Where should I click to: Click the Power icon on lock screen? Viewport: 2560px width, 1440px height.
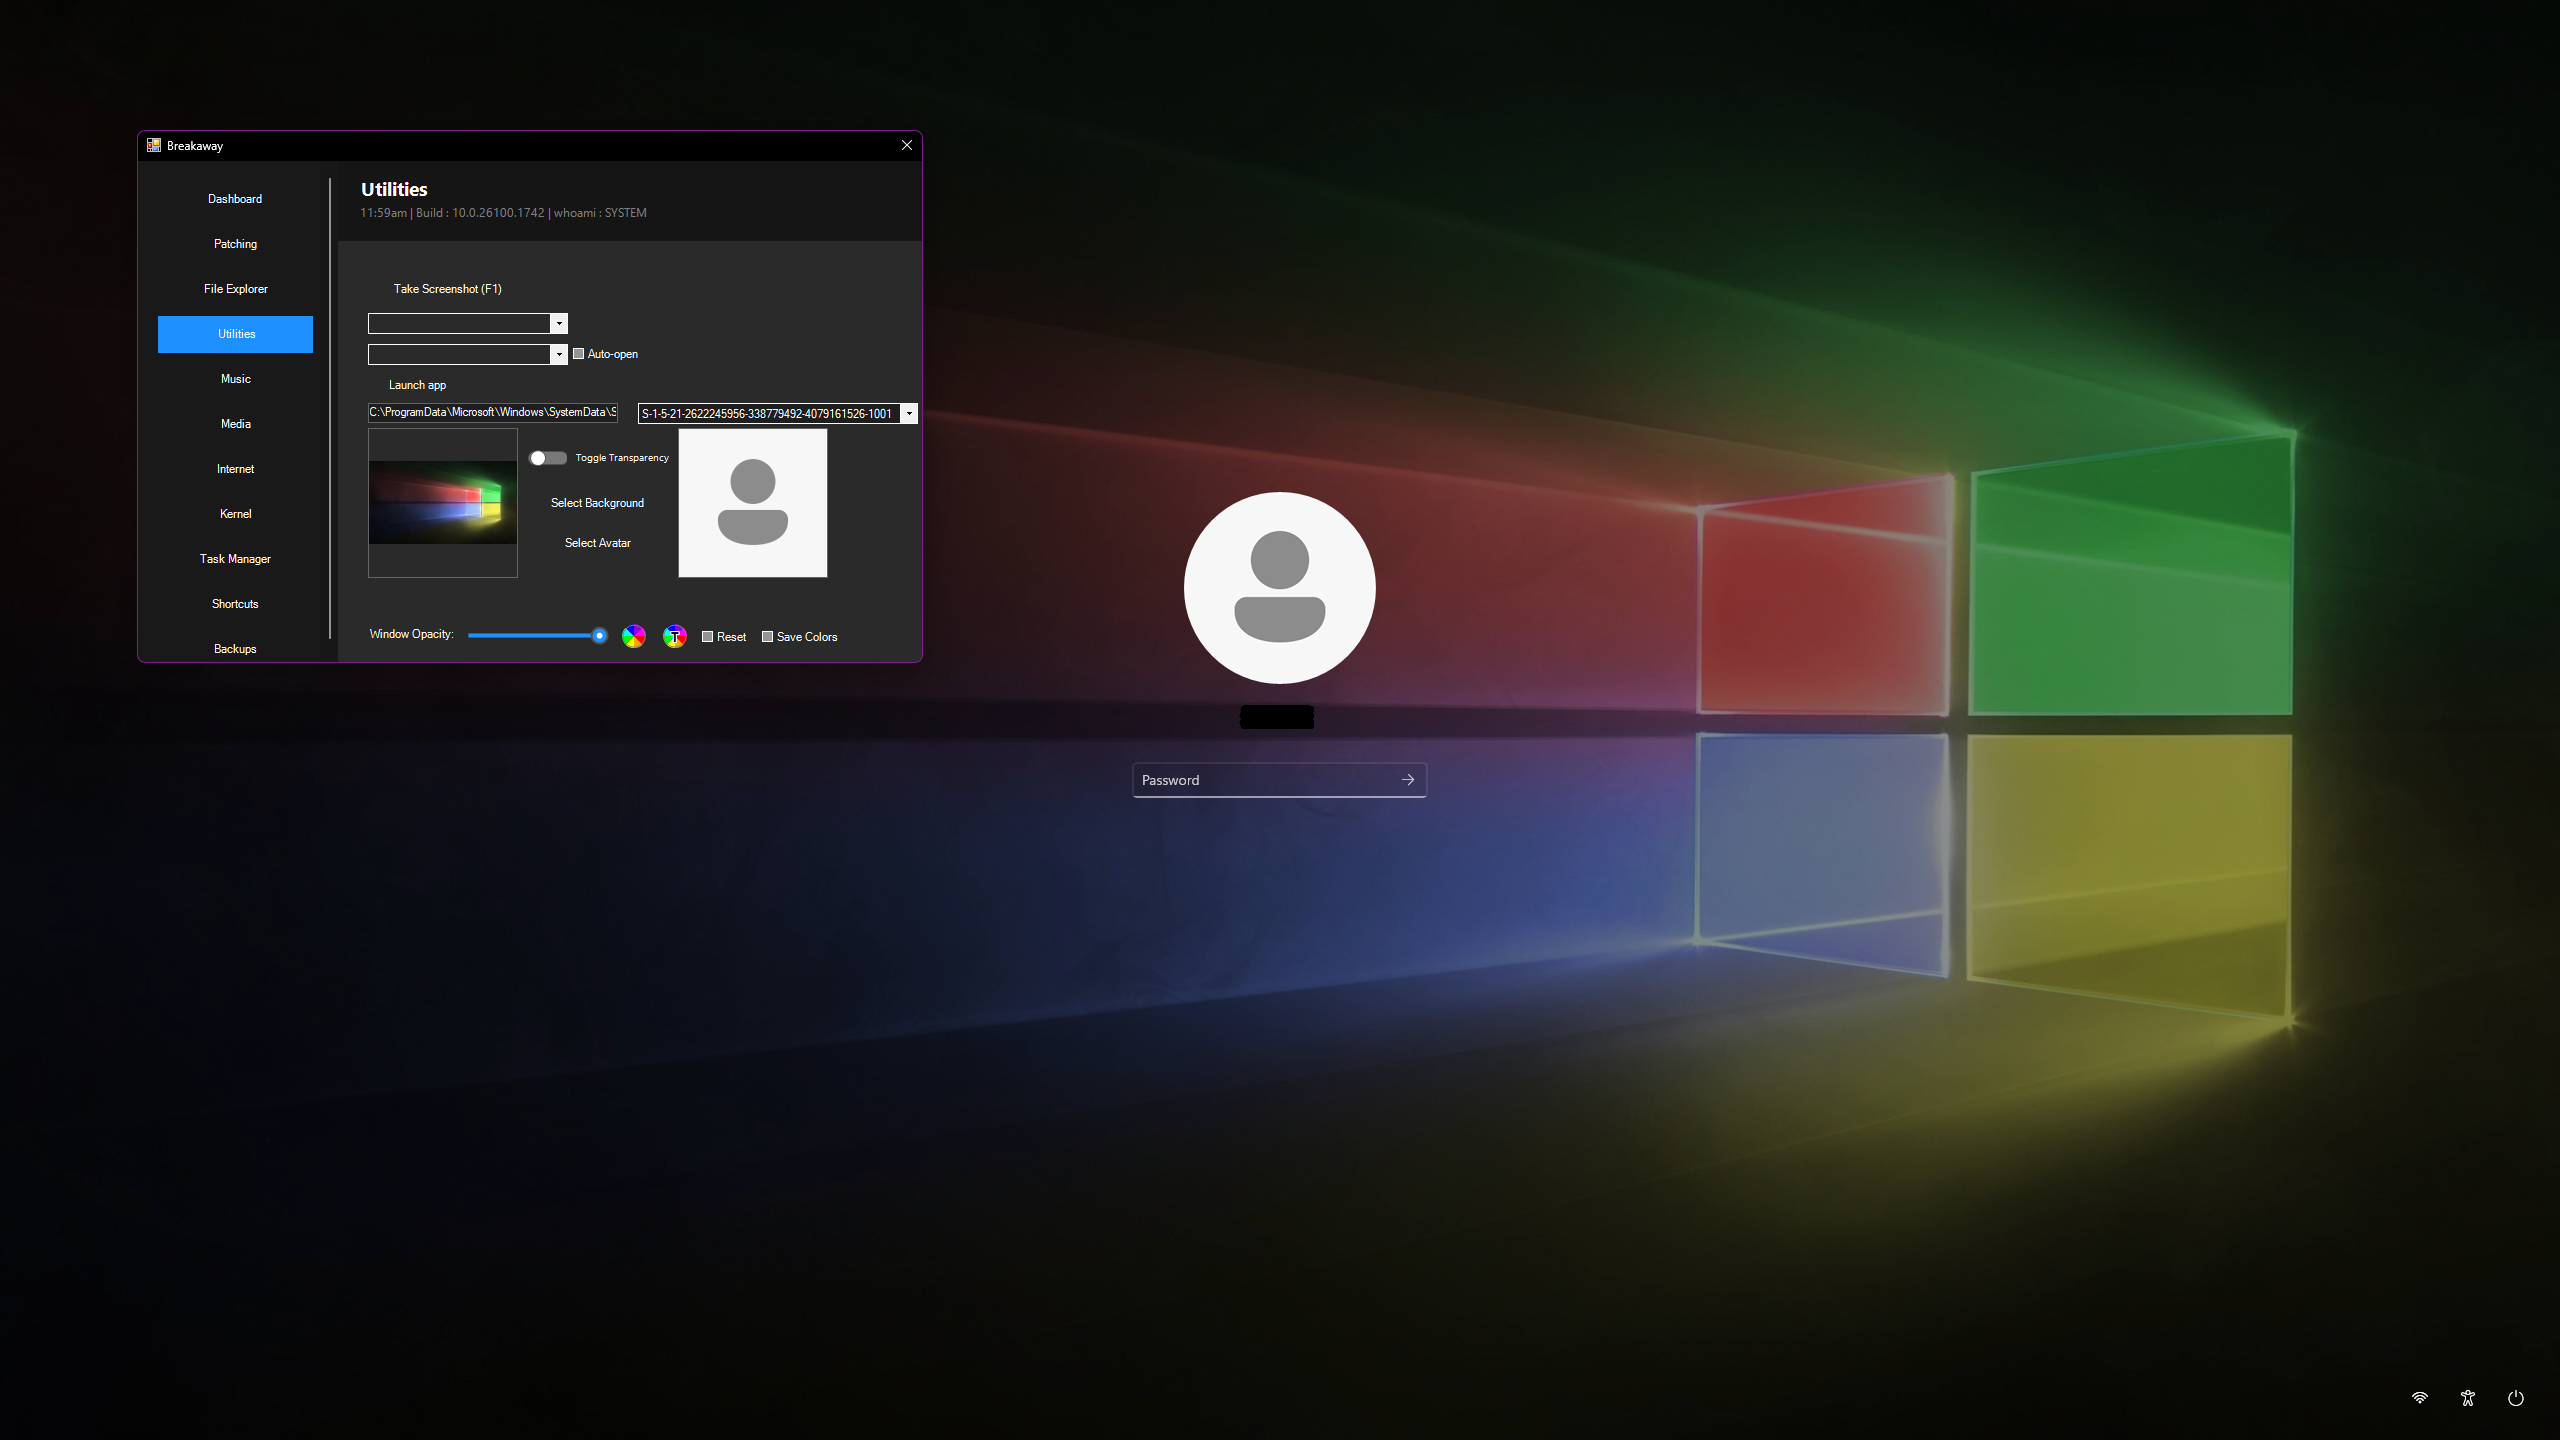pos(2516,1398)
